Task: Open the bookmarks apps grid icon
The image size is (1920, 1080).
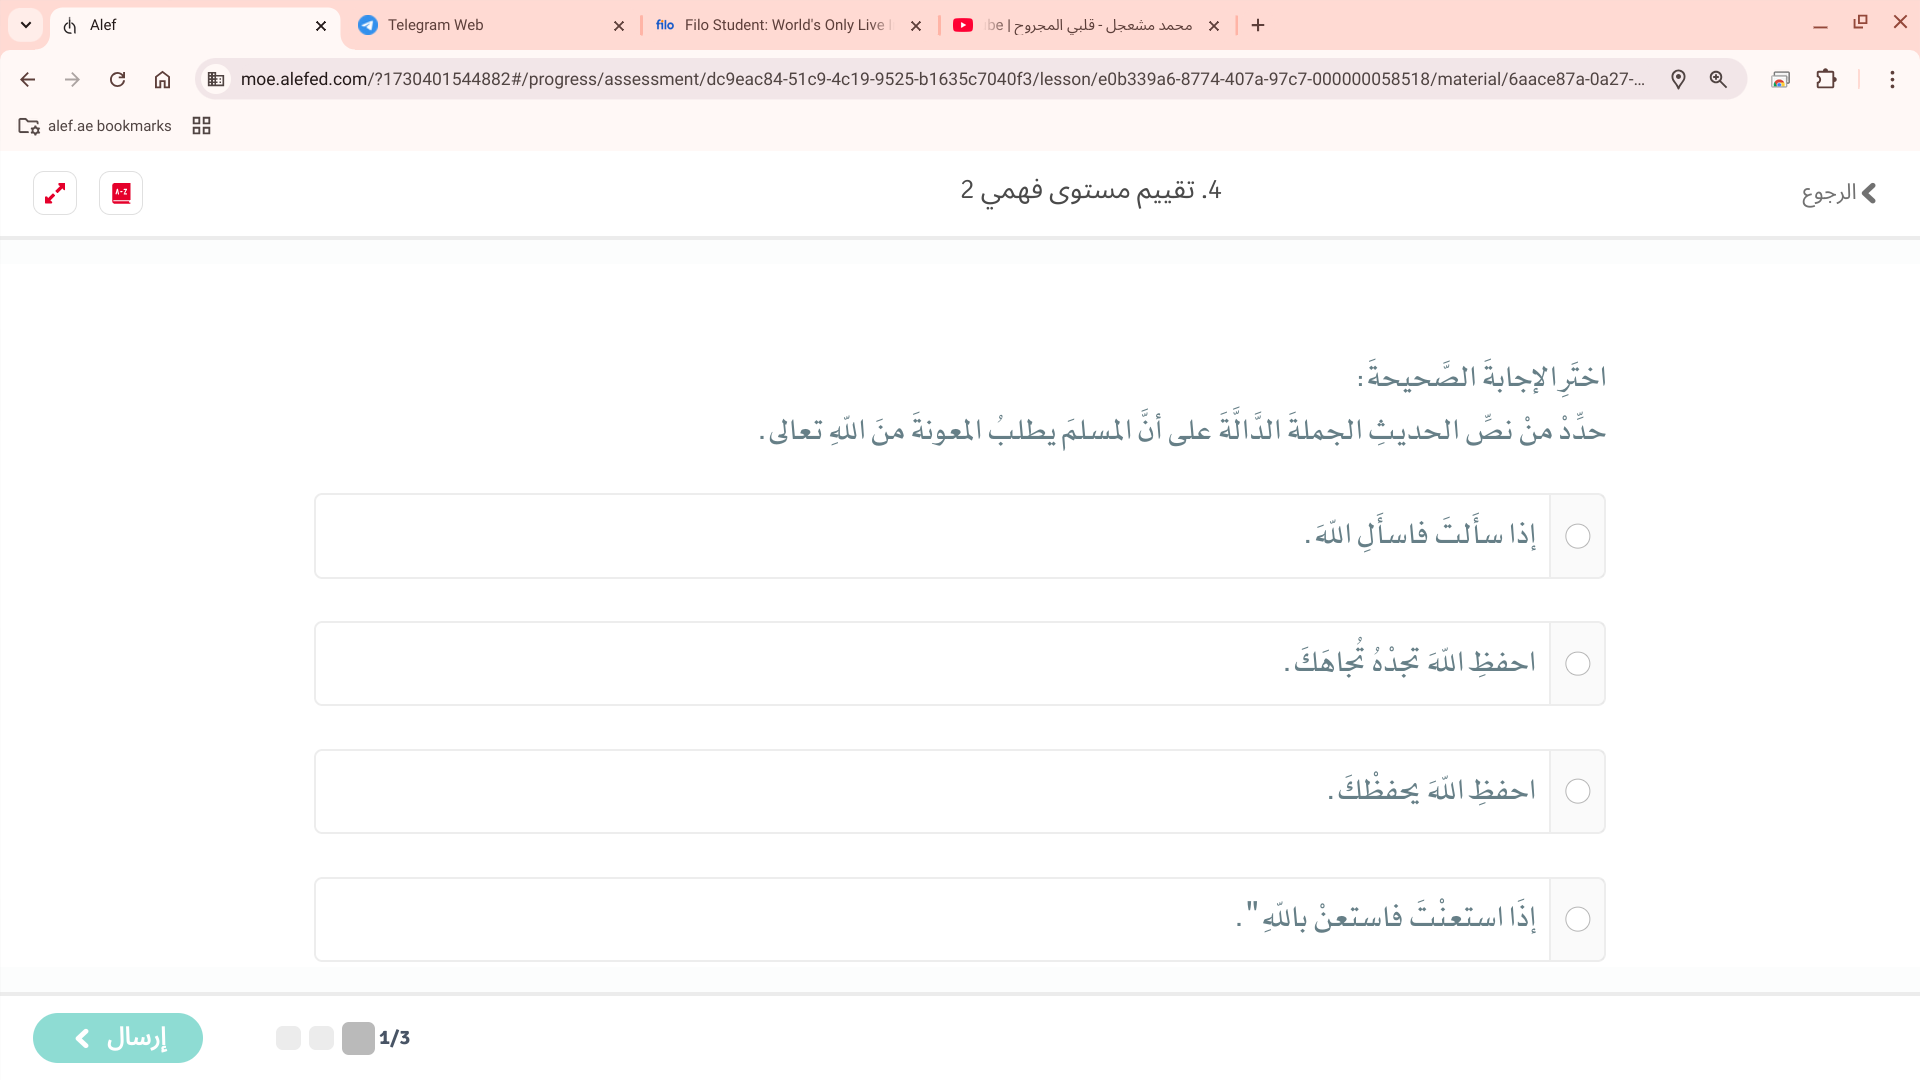Action: click(201, 126)
